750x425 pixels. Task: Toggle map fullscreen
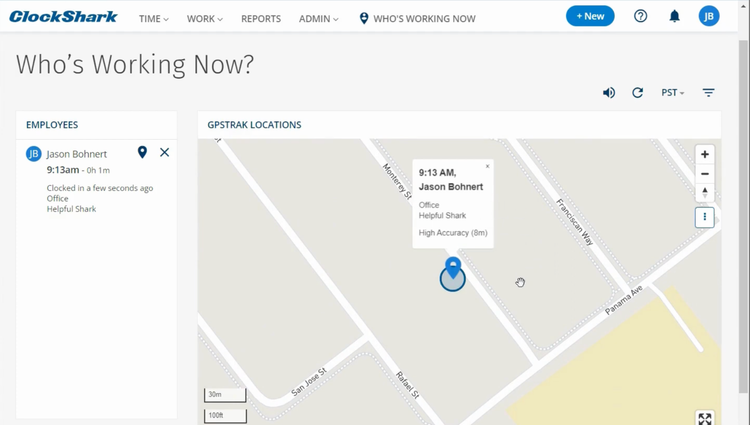[705, 418]
